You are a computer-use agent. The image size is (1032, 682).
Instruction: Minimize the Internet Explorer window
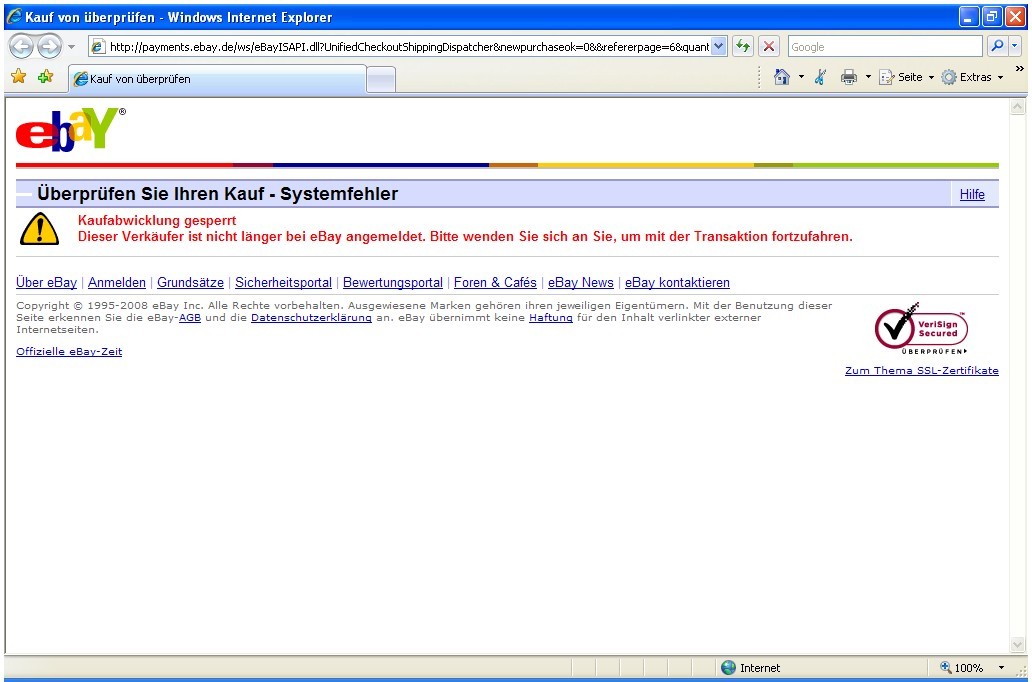pos(968,16)
